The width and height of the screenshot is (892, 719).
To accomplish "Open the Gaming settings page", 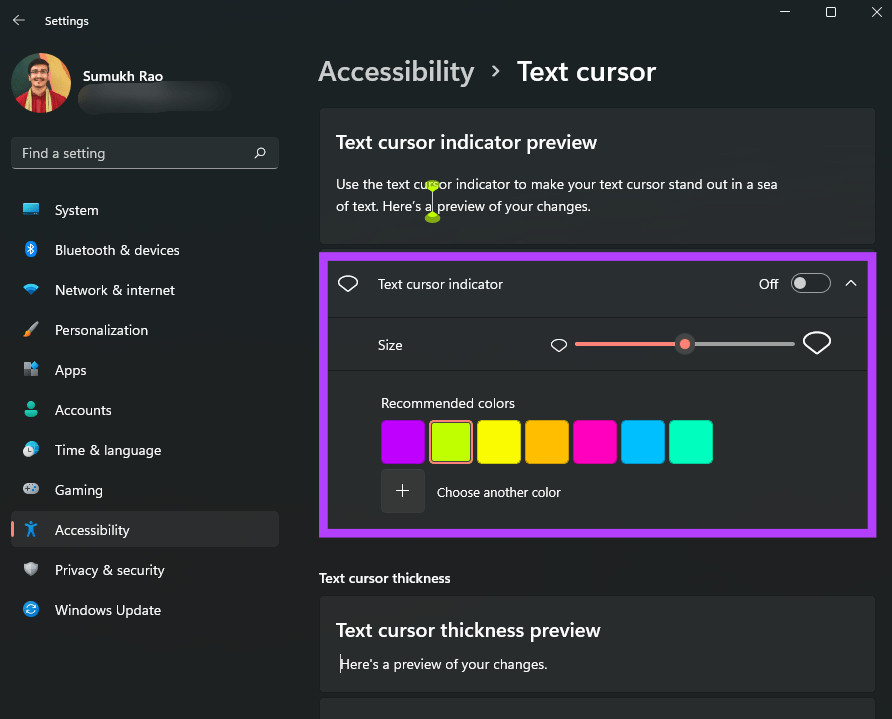I will 79,490.
